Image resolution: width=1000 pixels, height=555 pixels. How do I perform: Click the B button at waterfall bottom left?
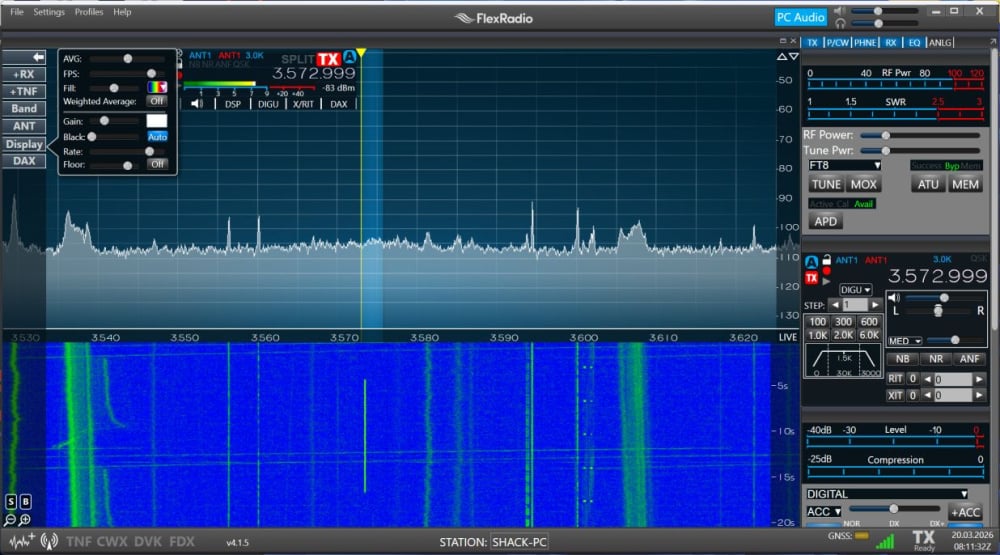(26, 501)
